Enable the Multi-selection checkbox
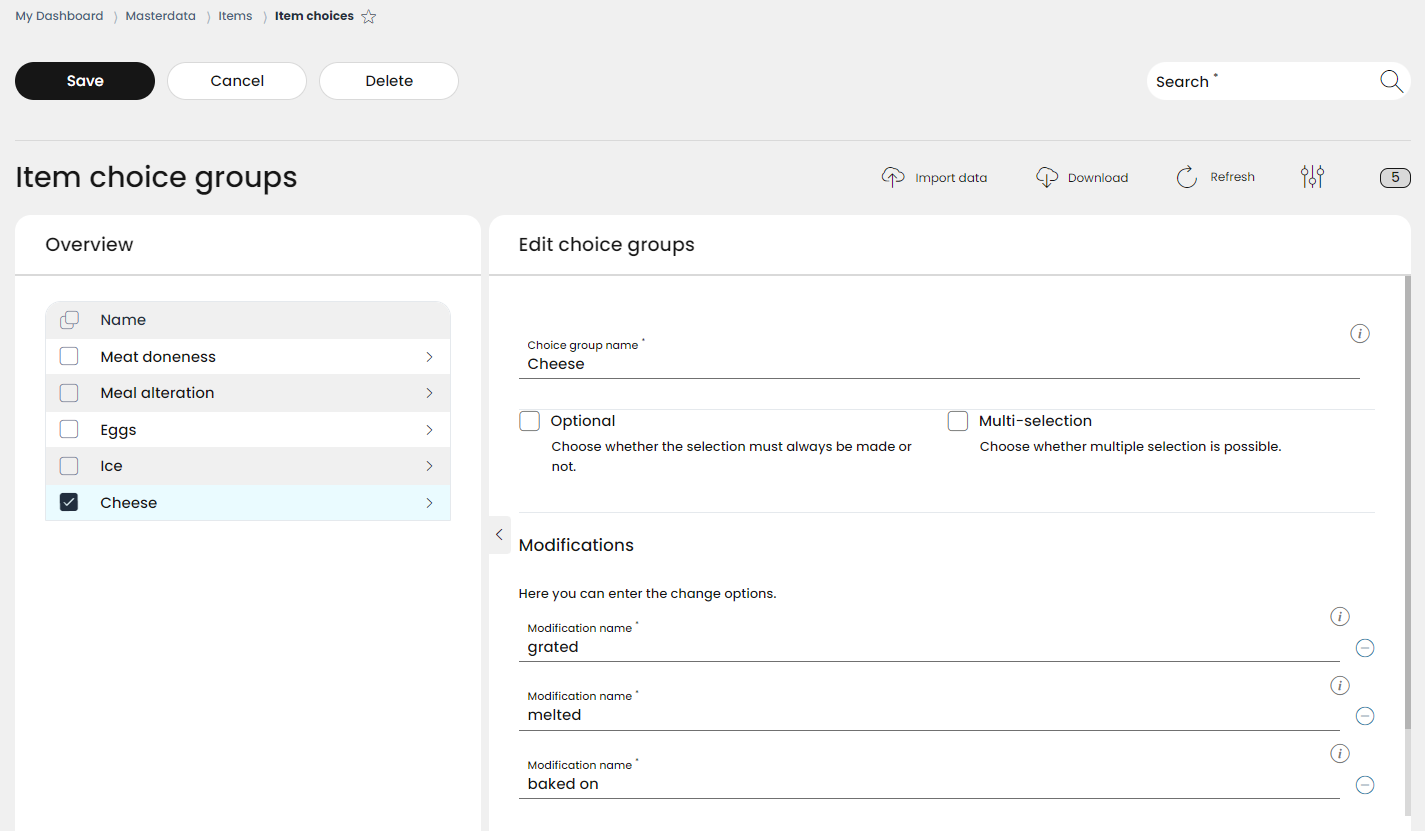Viewport: 1425px width, 831px height. pos(957,421)
